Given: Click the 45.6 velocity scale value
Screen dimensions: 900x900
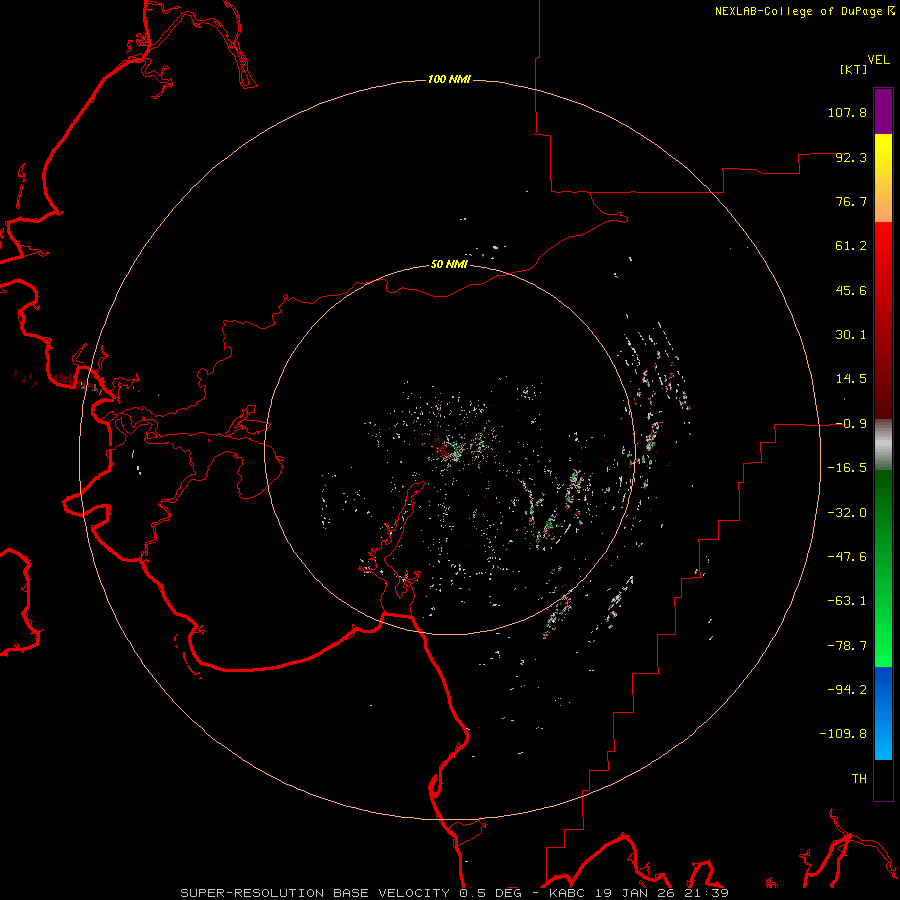Looking at the screenshot, I should pos(851,290).
